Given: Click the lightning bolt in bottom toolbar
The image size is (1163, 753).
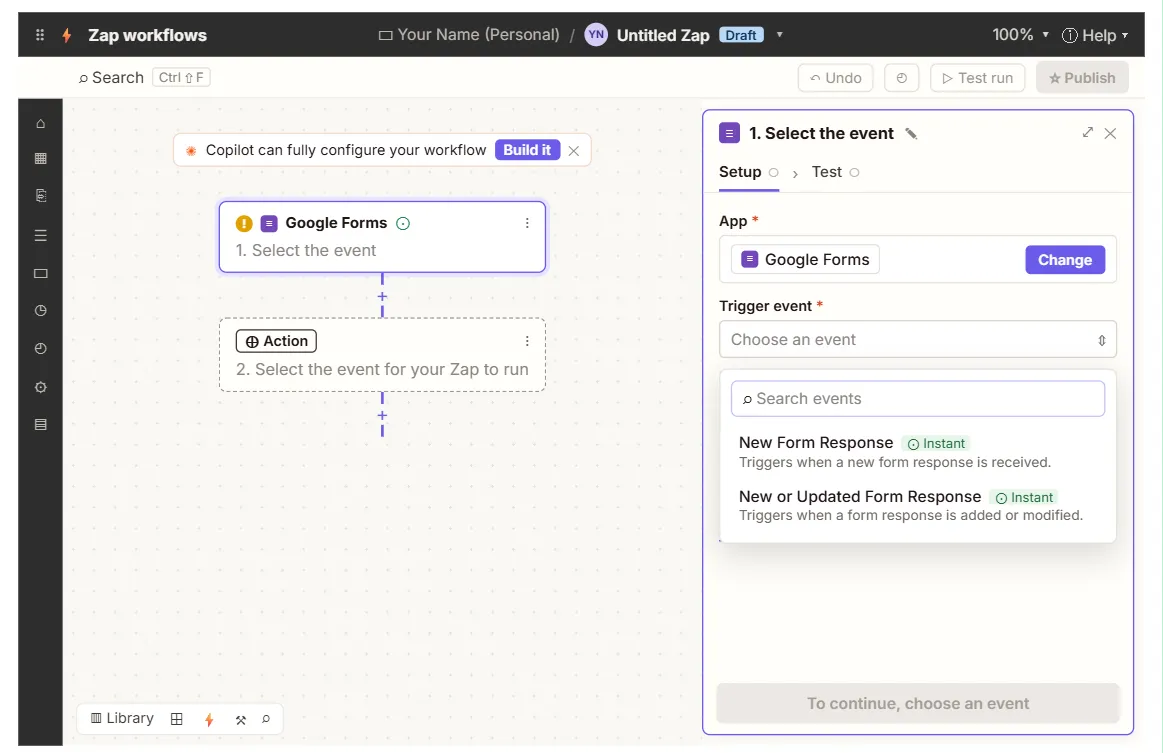Looking at the screenshot, I should click(209, 720).
